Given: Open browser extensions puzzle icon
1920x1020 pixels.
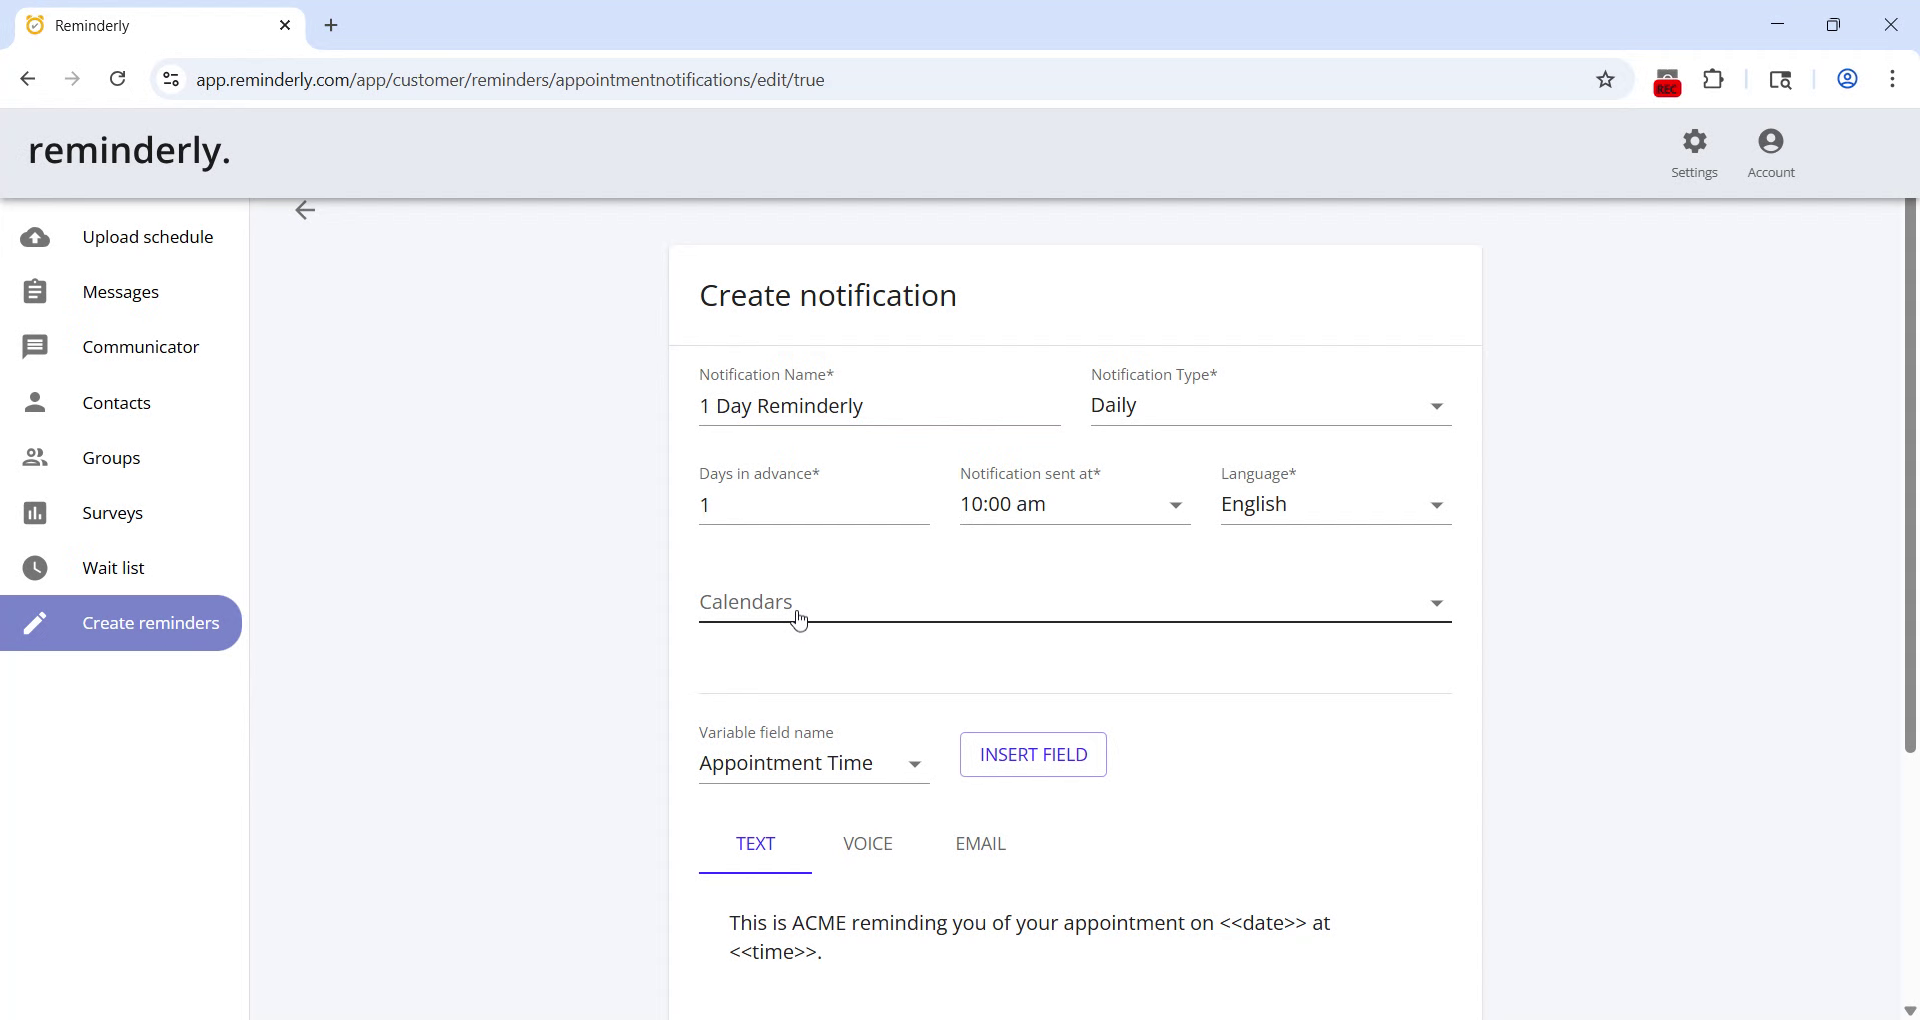Looking at the screenshot, I should pyautogui.click(x=1714, y=79).
